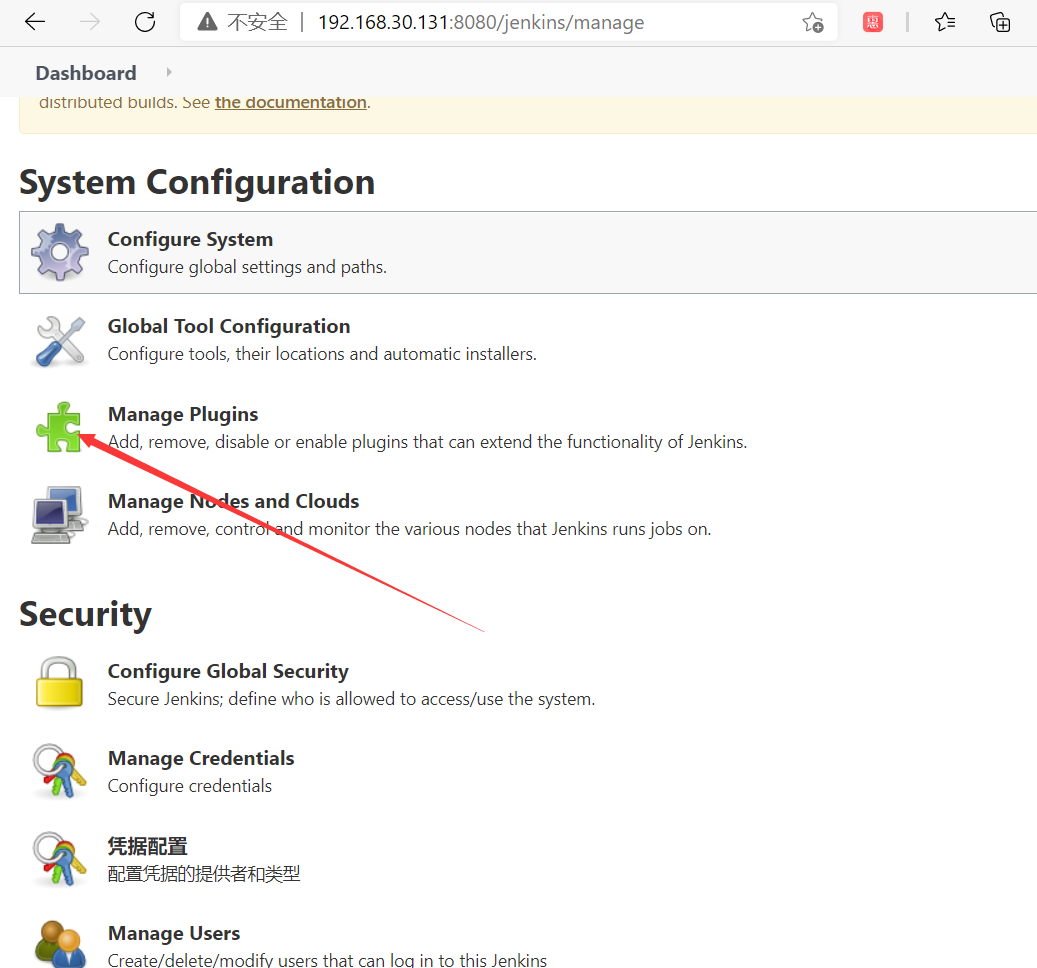Click 'Add, remove, control and monitor the various nodes' text
The height and width of the screenshot is (968, 1037).
(409, 529)
